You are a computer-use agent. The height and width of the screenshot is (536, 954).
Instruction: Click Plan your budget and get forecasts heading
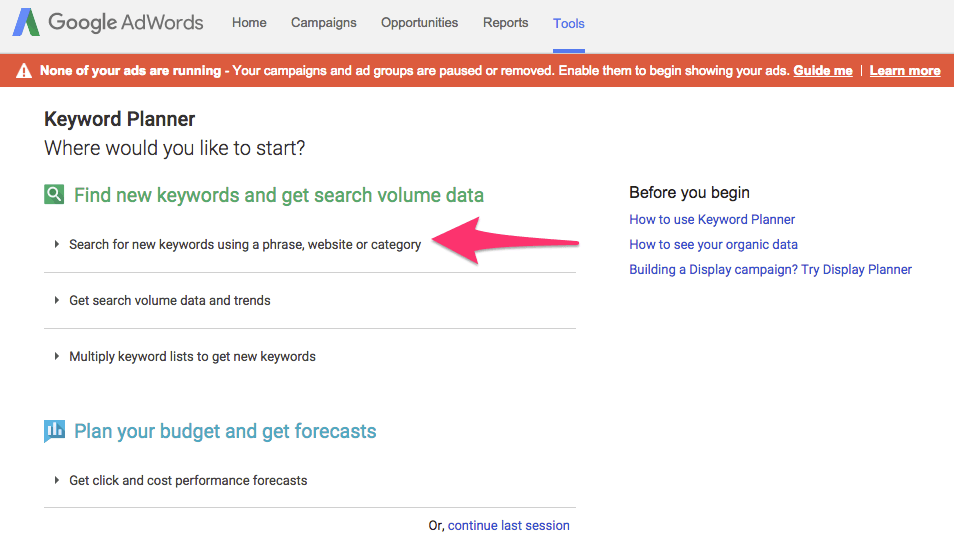225,431
